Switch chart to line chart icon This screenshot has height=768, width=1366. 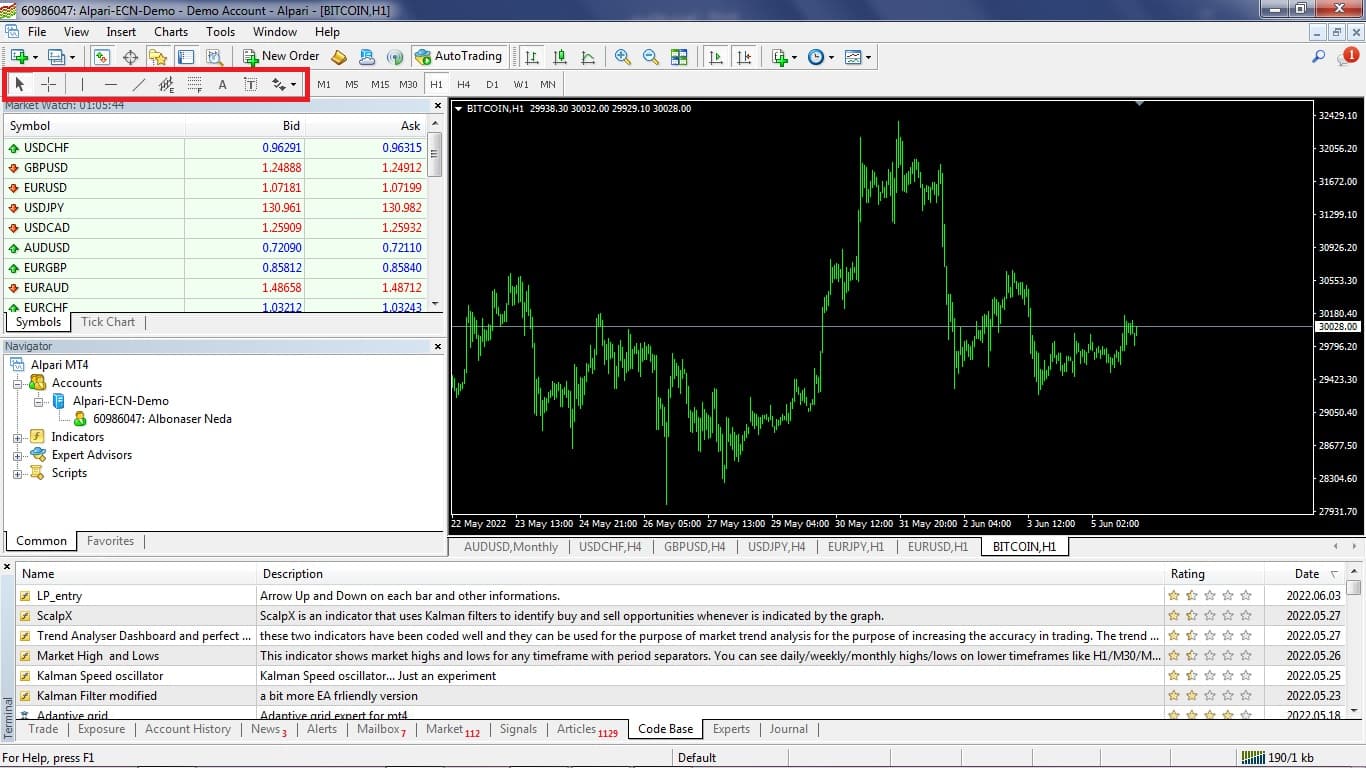588,57
